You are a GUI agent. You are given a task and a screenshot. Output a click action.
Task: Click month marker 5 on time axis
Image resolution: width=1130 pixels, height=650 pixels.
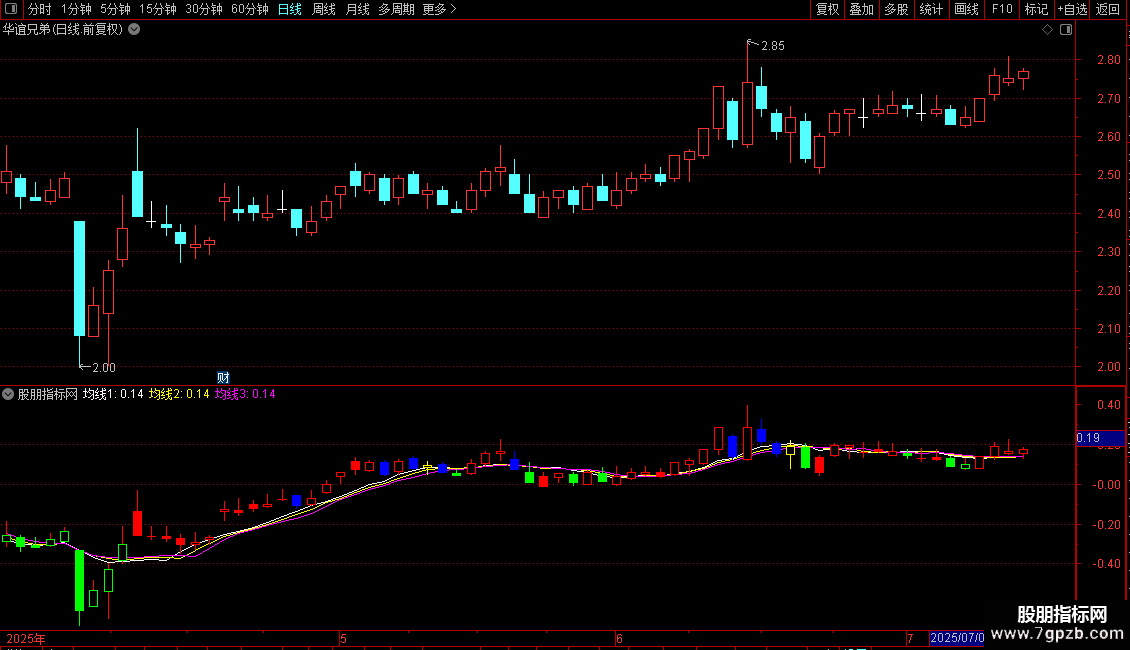click(x=344, y=638)
